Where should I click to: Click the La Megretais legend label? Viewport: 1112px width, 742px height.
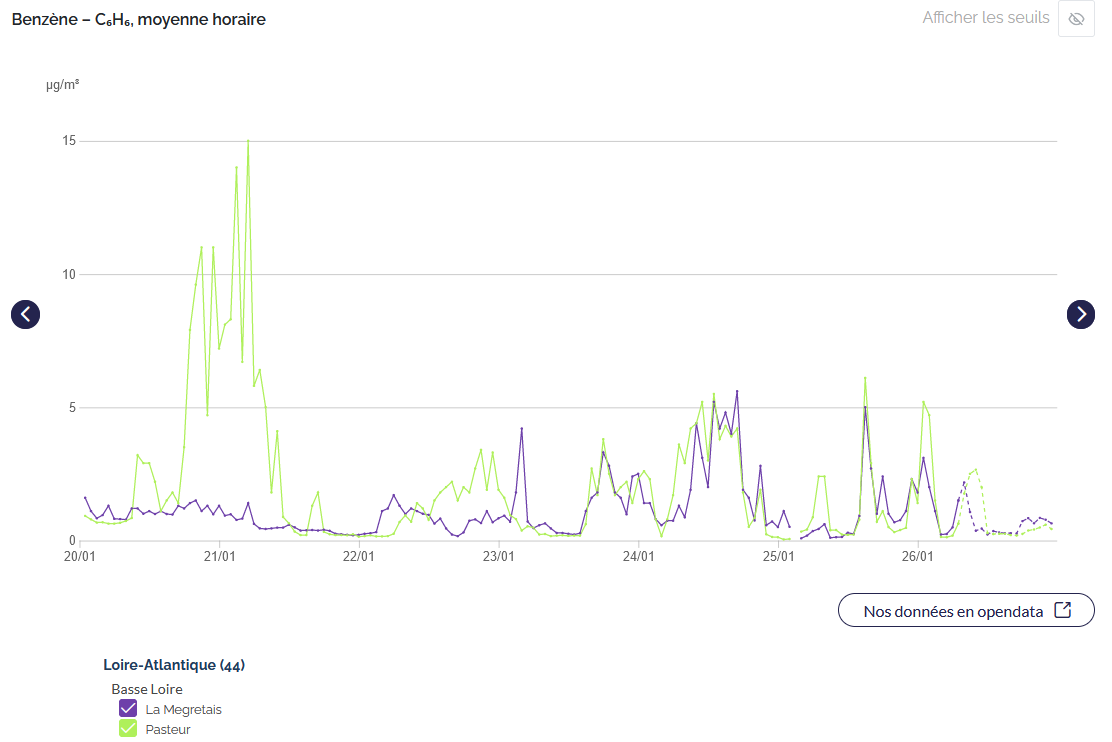point(184,709)
